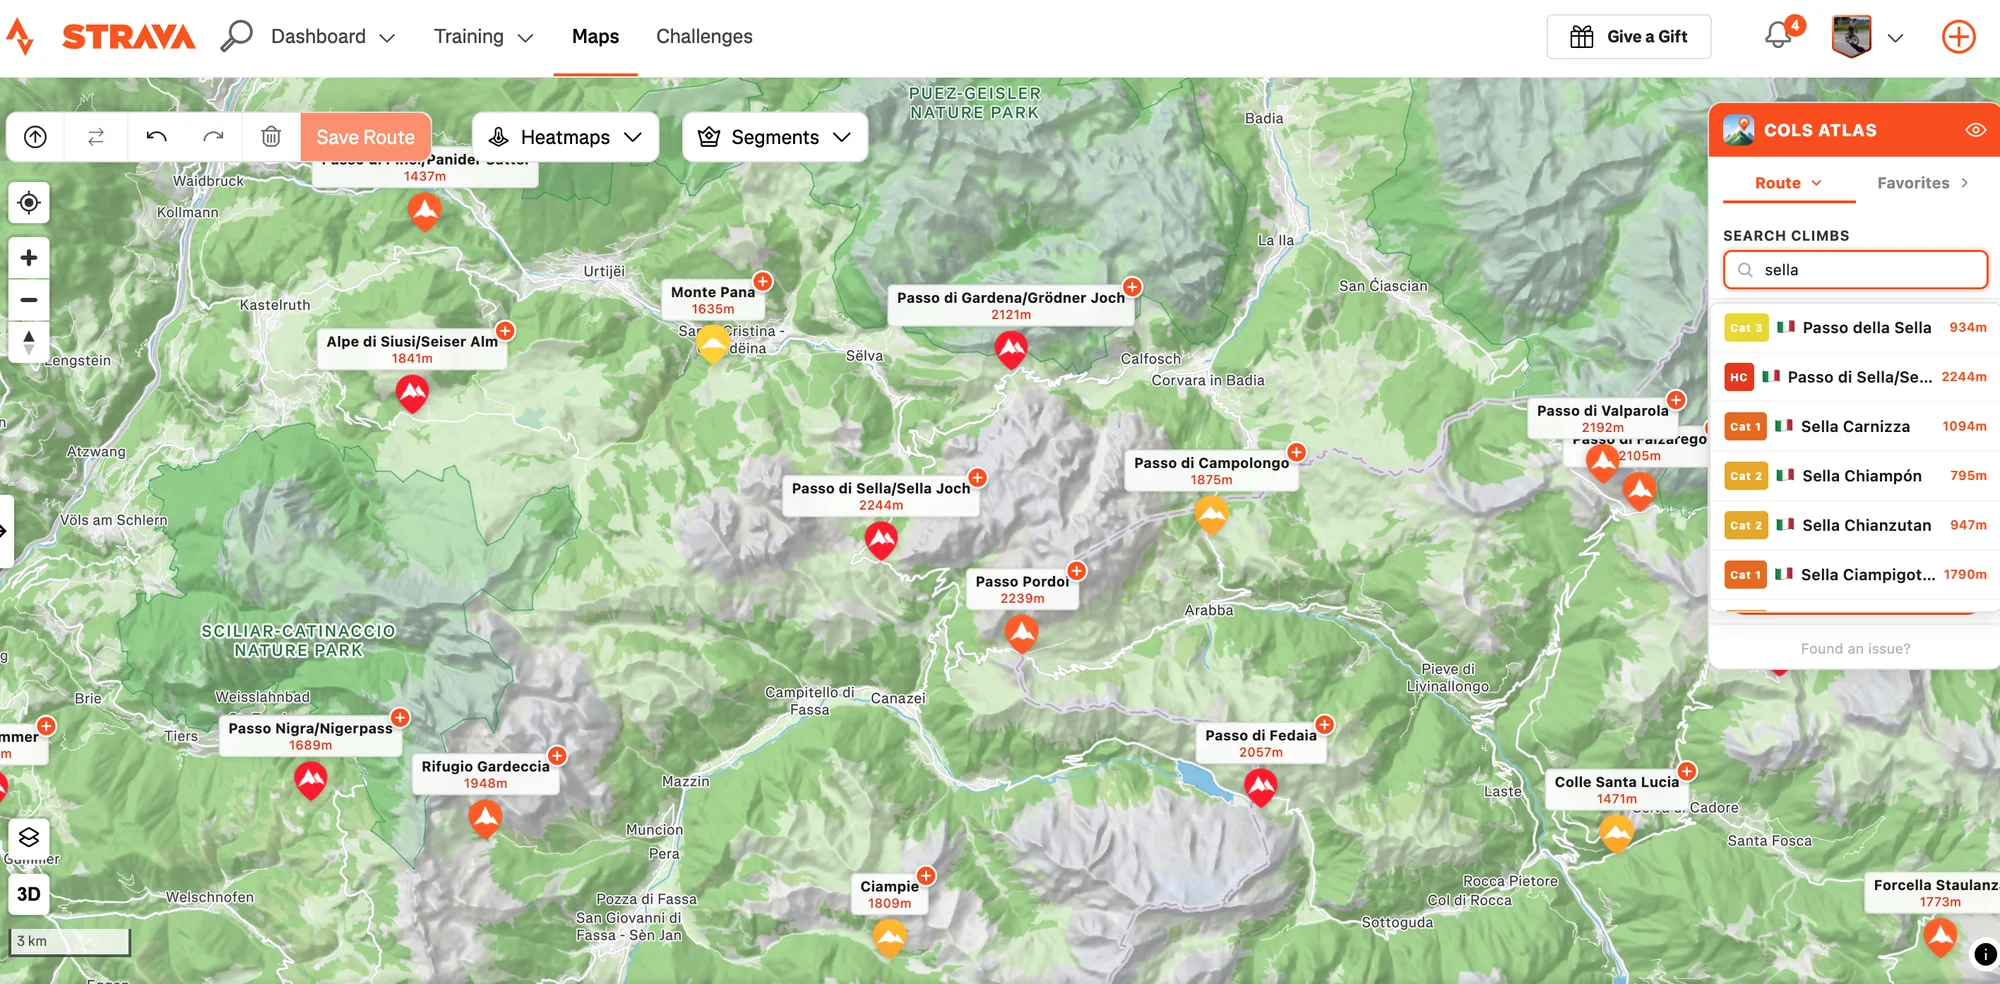Screen dimensions: 2000x984
Task: Open the search magnifier icon
Action: (x=236, y=36)
